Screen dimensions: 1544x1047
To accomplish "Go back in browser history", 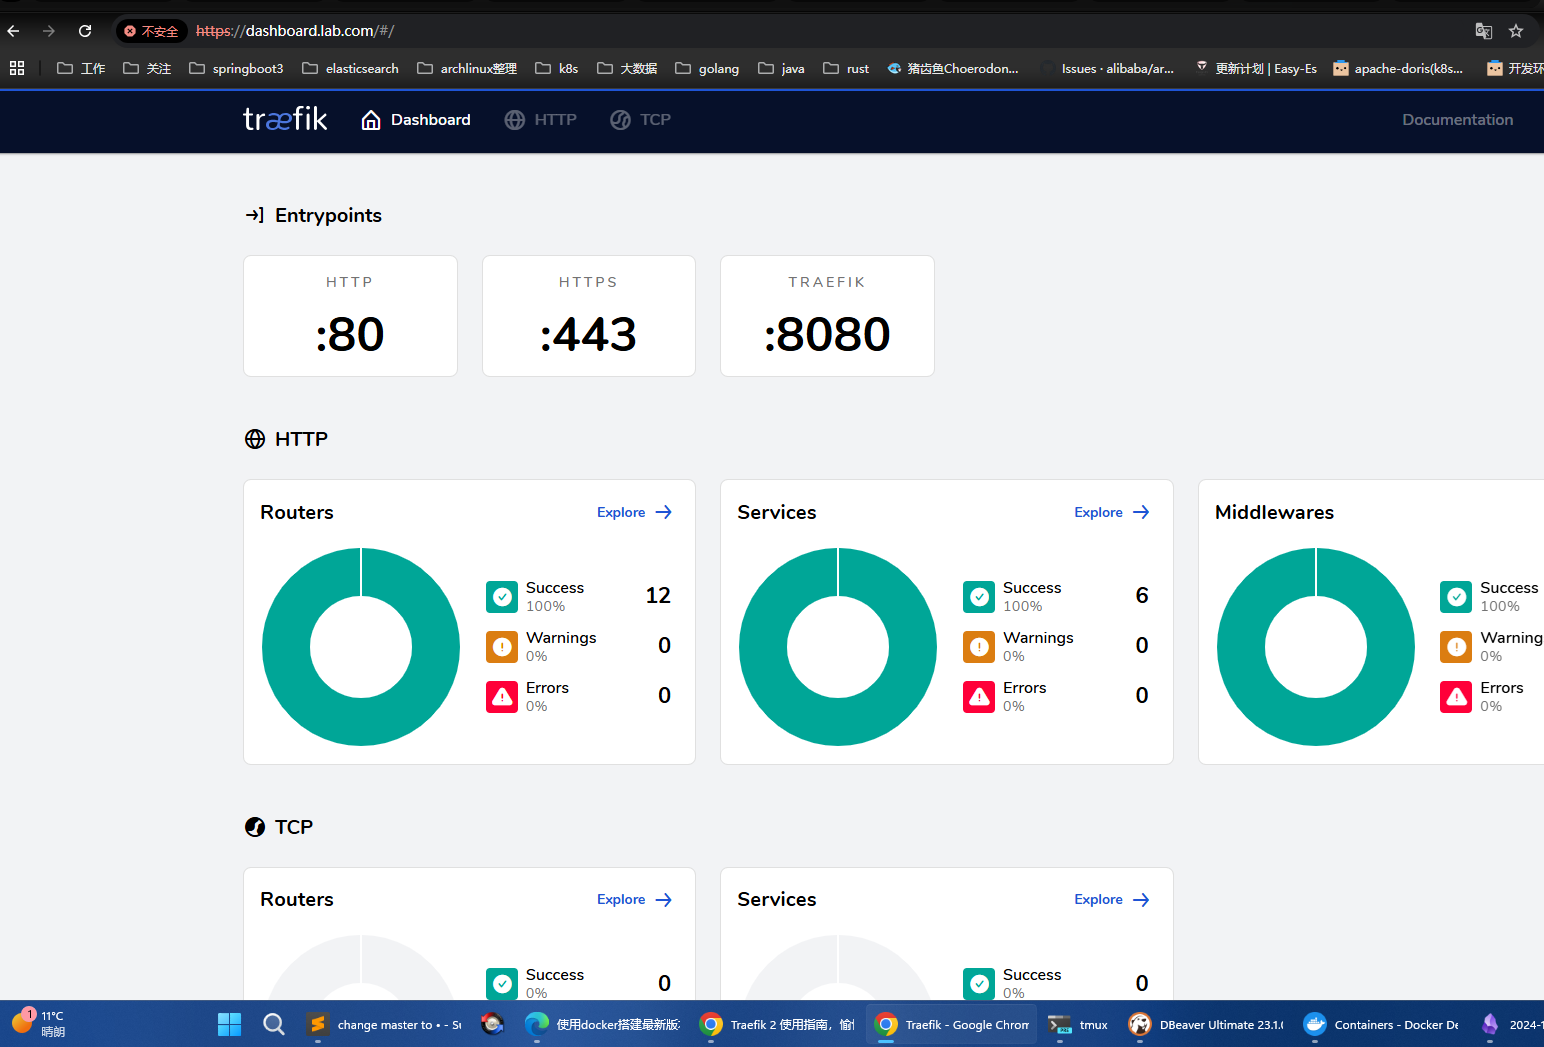I will point(14,31).
